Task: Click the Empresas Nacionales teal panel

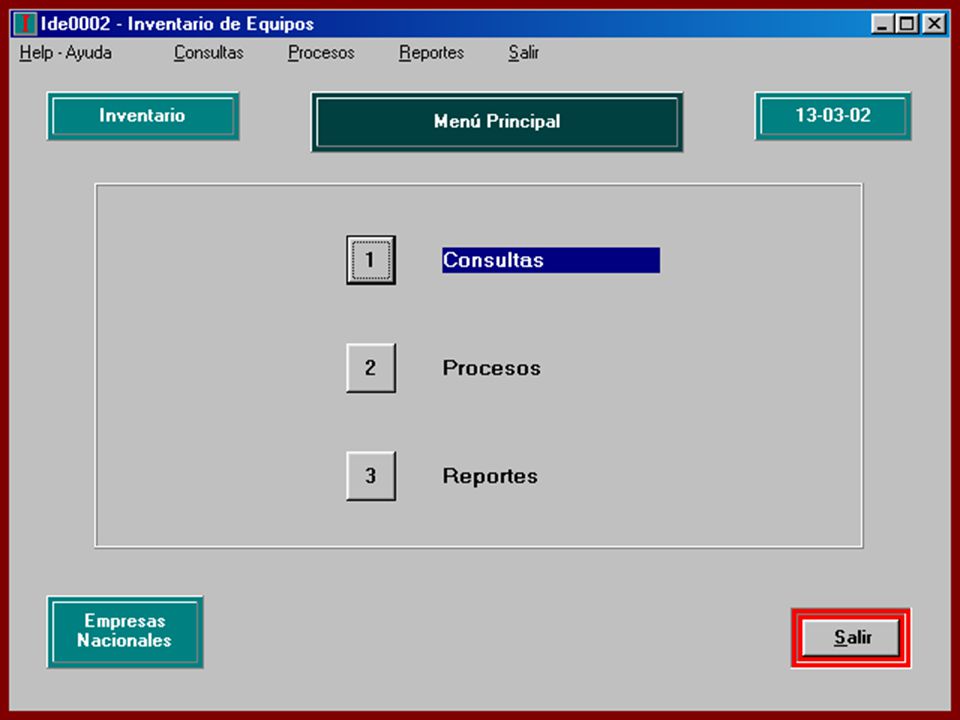Action: pyautogui.click(x=125, y=631)
